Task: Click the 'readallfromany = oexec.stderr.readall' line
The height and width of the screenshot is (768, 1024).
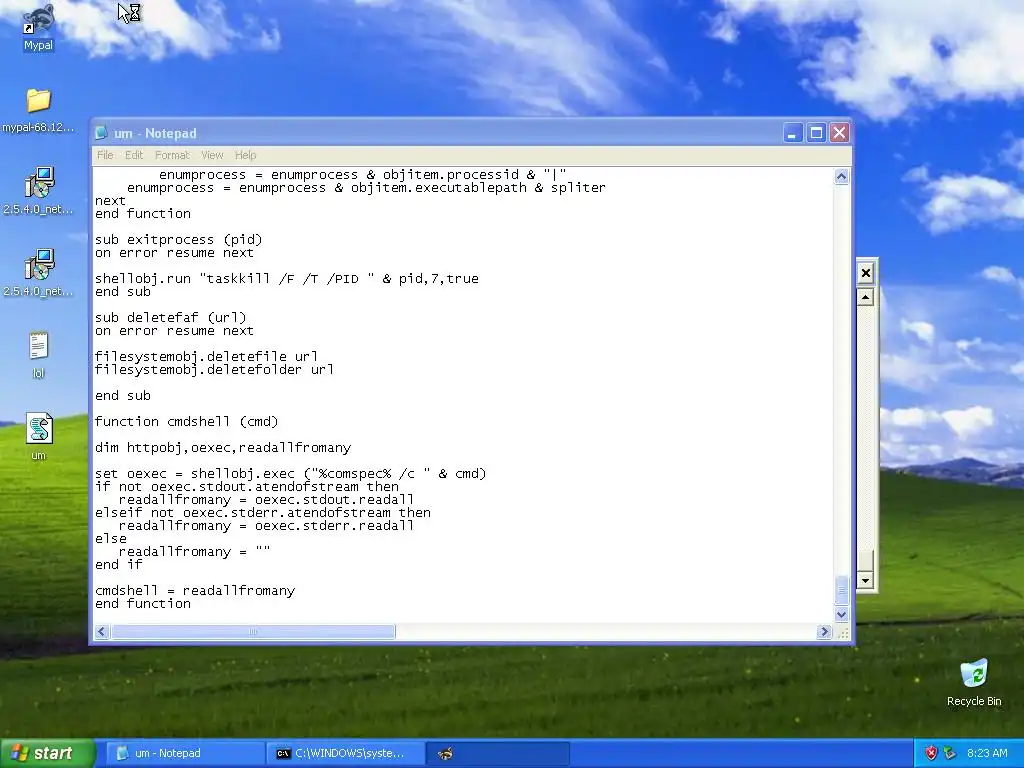Action: (266, 526)
